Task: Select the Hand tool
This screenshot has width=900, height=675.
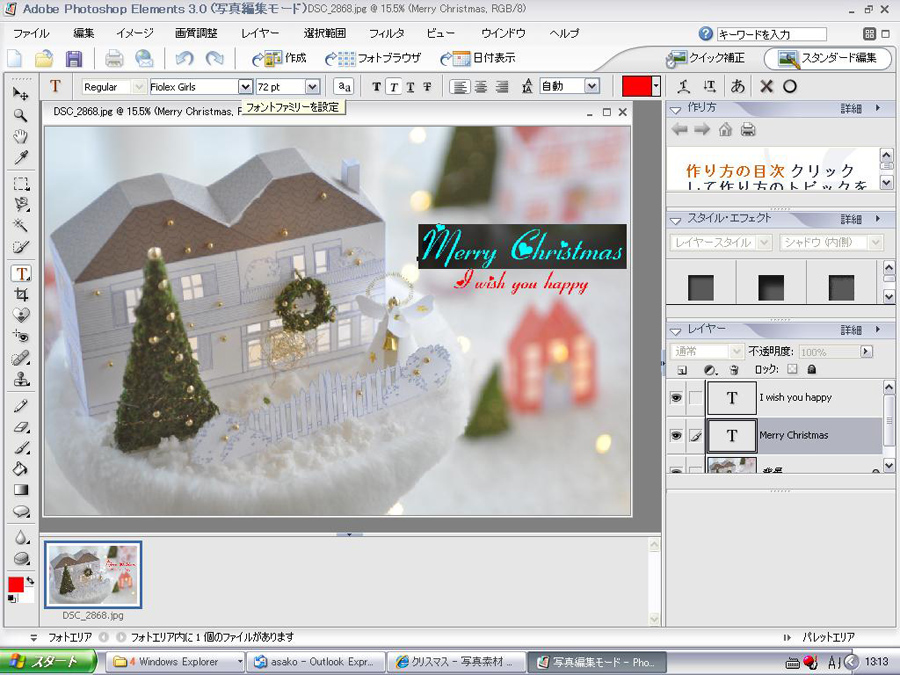Action: (x=20, y=136)
